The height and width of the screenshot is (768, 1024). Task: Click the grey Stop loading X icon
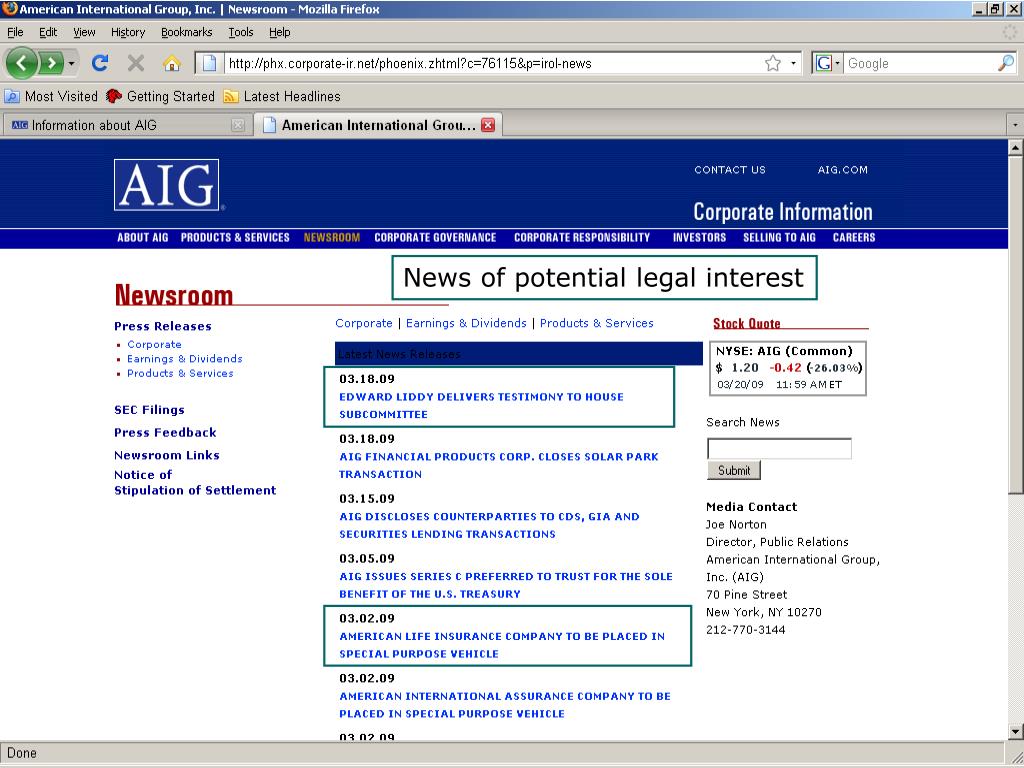(136, 63)
